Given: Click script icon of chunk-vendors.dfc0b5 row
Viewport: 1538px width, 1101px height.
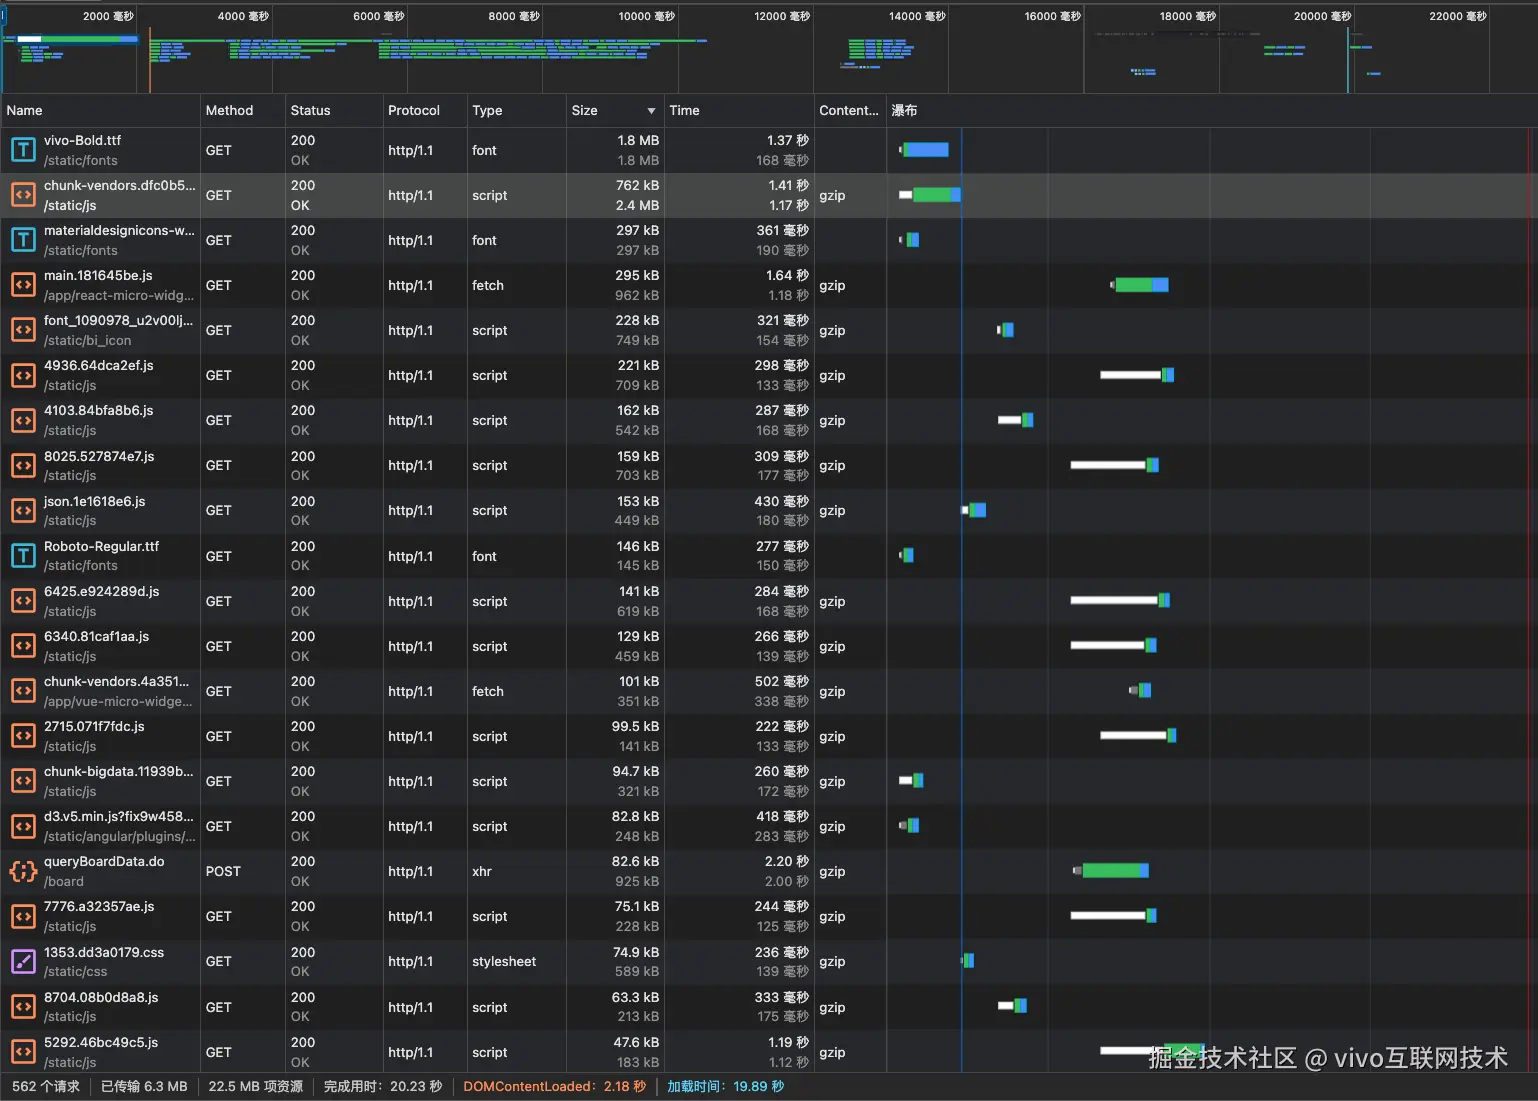Looking at the screenshot, I should point(23,195).
